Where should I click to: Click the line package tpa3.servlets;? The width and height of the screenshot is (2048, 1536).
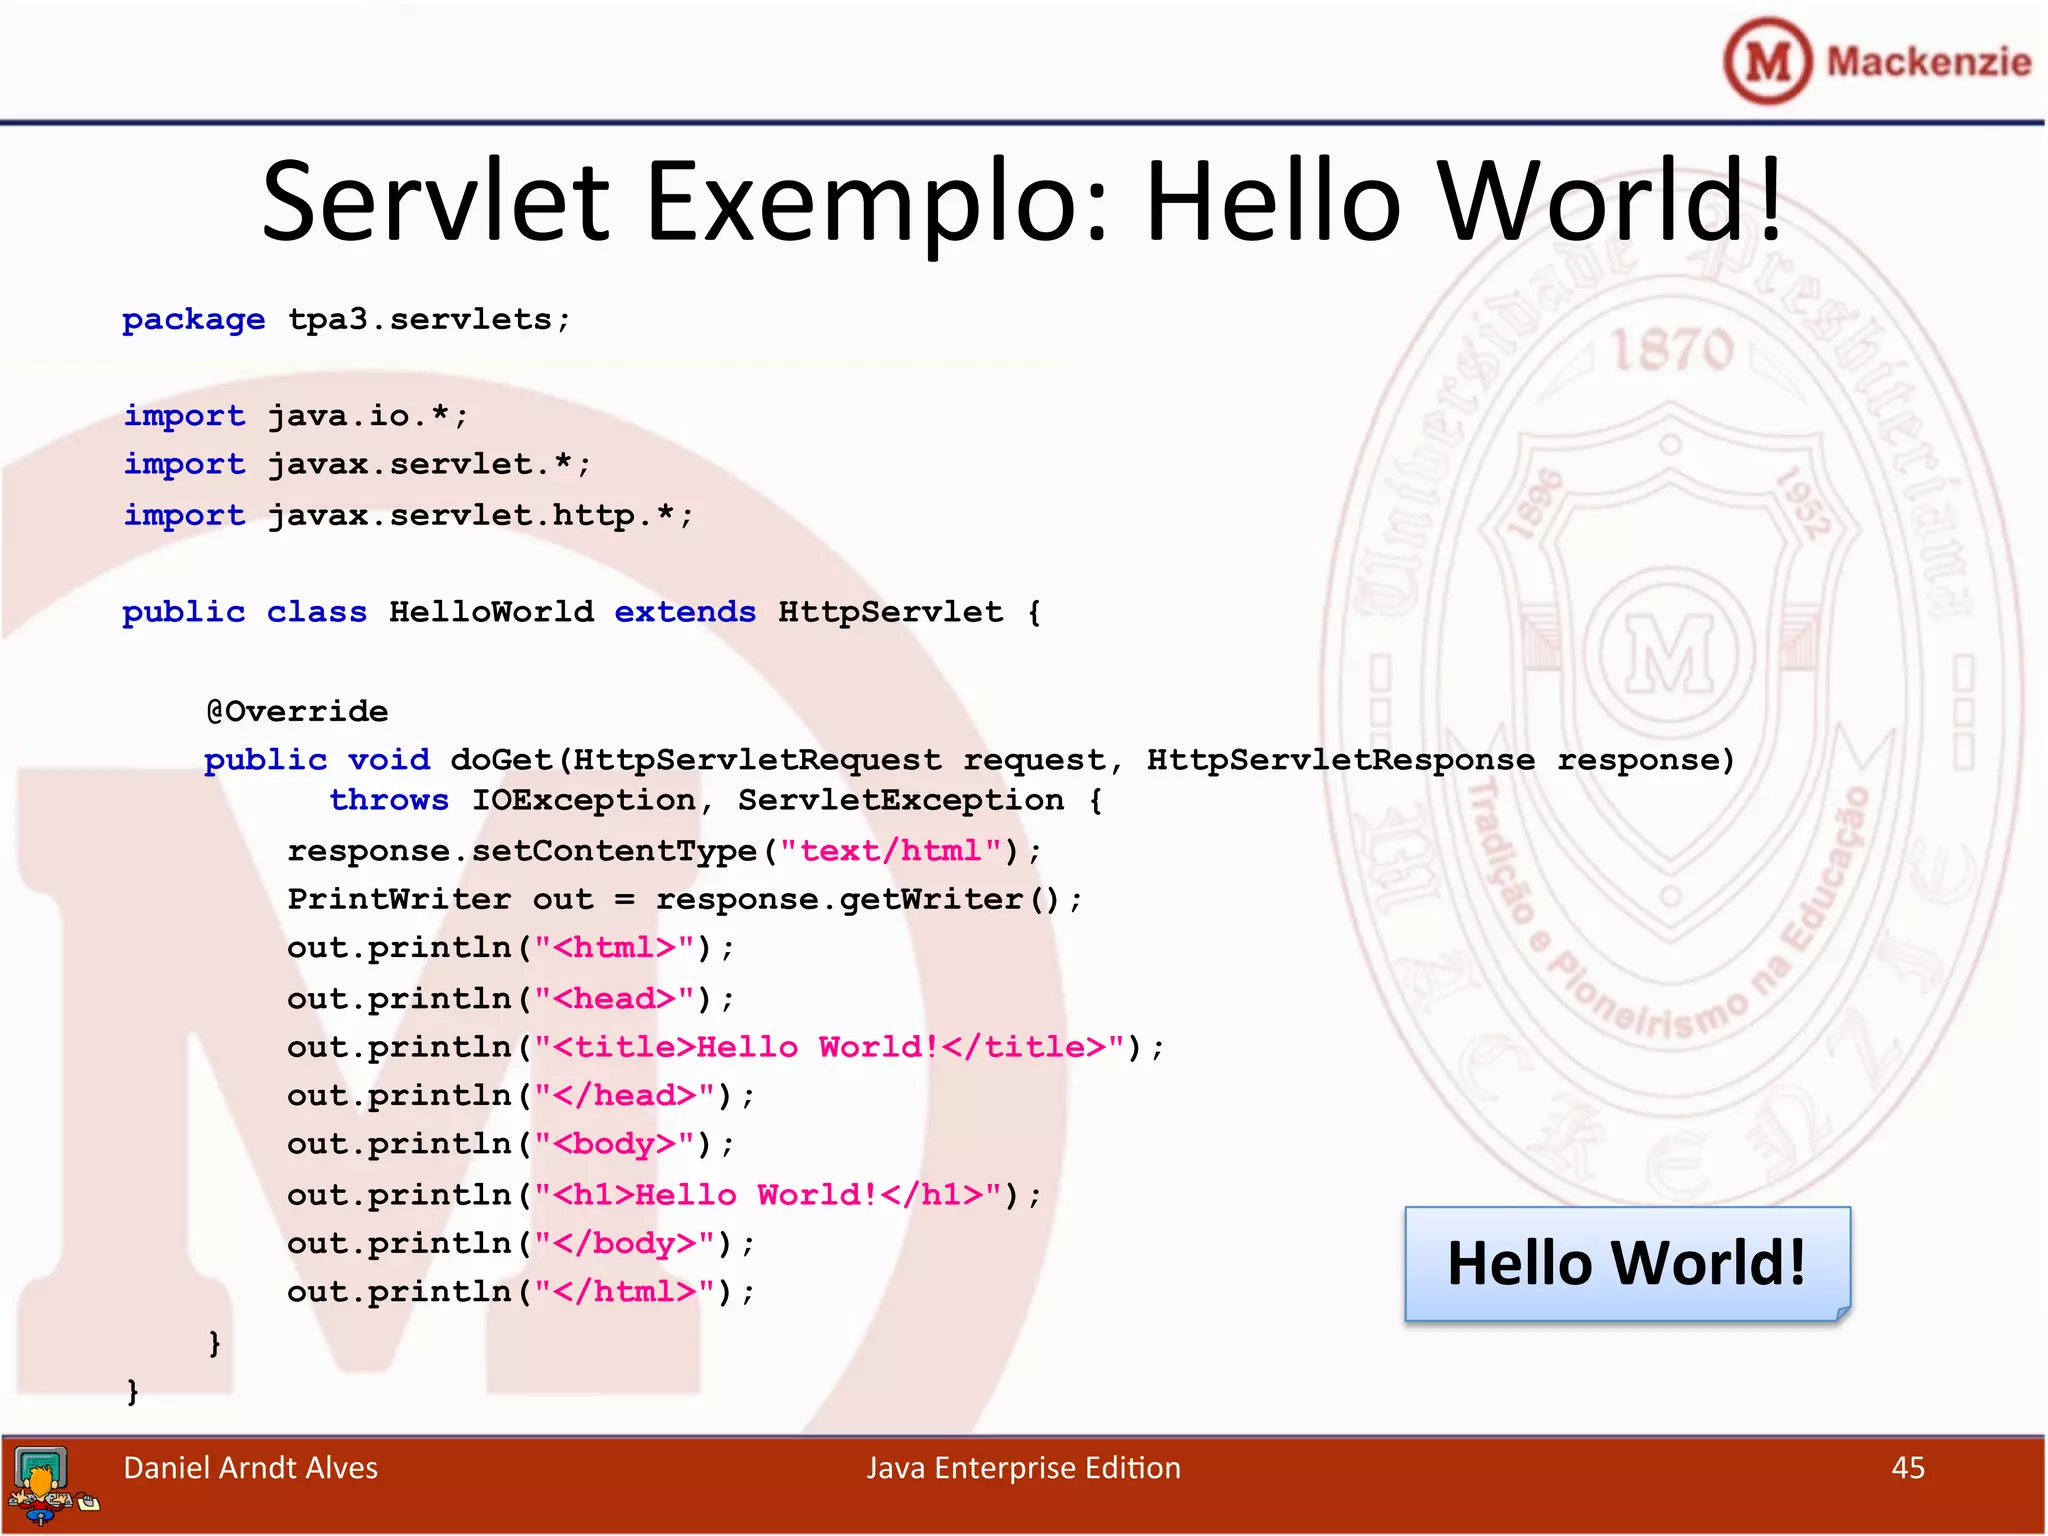tap(346, 320)
